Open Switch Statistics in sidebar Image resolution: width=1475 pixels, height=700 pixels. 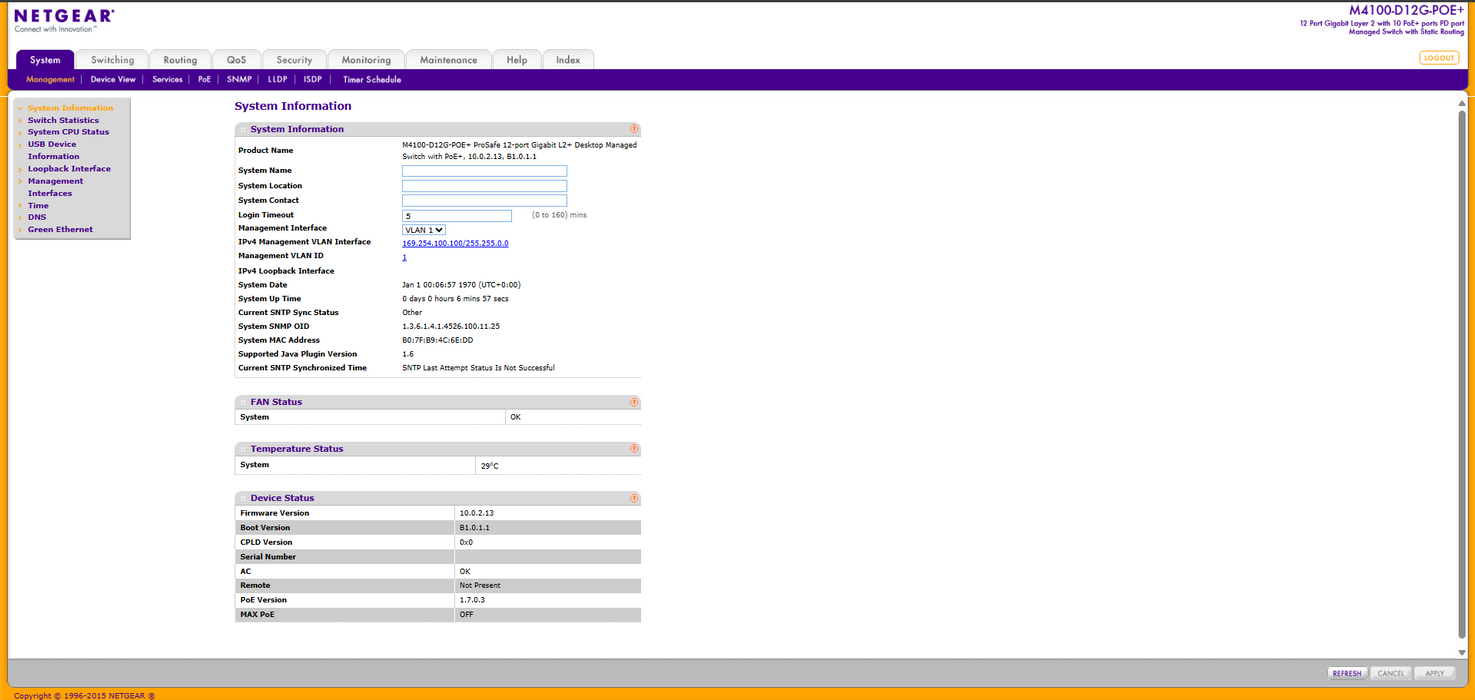63,120
